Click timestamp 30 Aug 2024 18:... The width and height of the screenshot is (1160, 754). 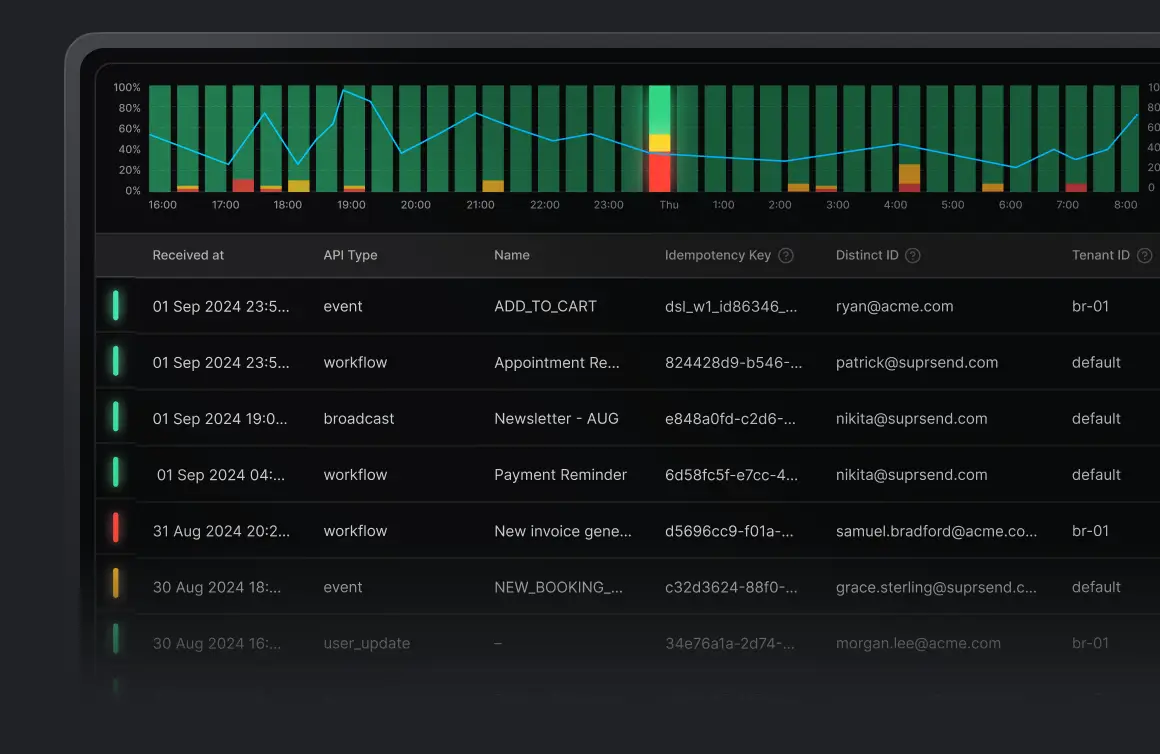click(217, 588)
